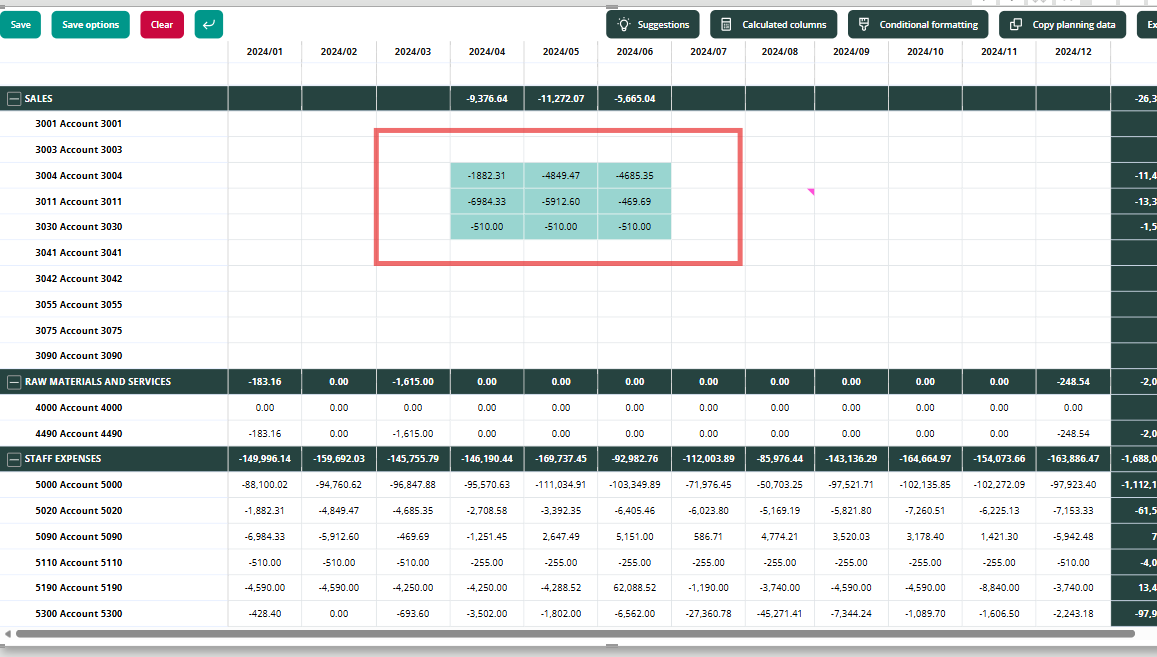This screenshot has width=1157, height=657.
Task: Select the 2024/04 column header
Action: click(487, 52)
